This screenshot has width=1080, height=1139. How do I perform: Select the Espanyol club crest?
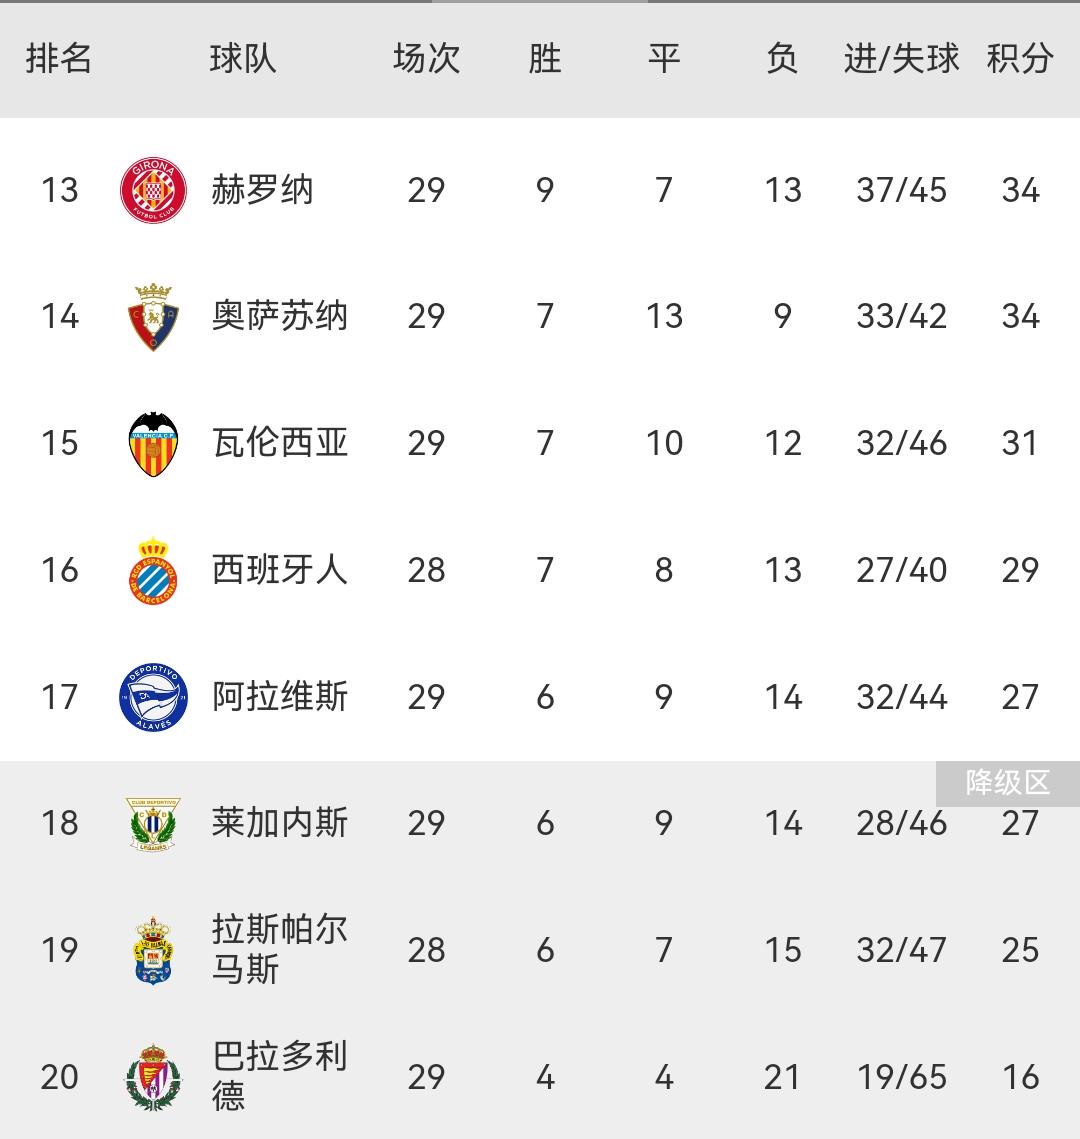[153, 570]
